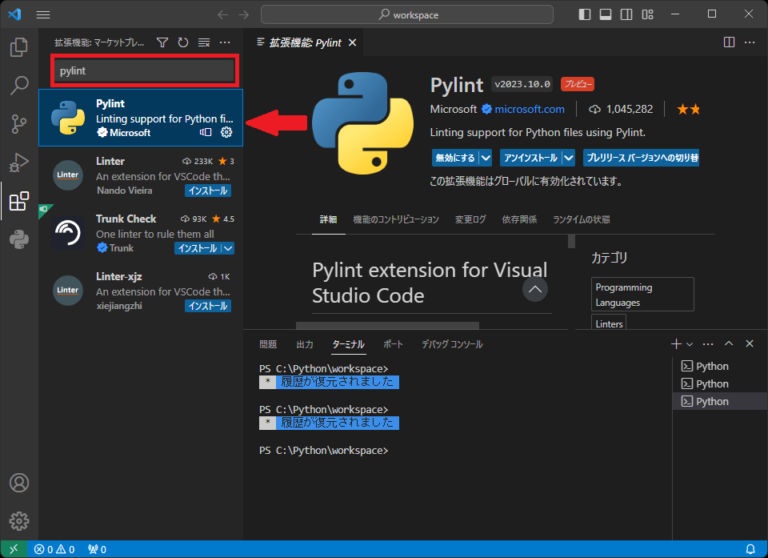Expand the 無効にする dropdown arrow
Image resolution: width=768 pixels, height=558 pixels.
(x=485, y=158)
